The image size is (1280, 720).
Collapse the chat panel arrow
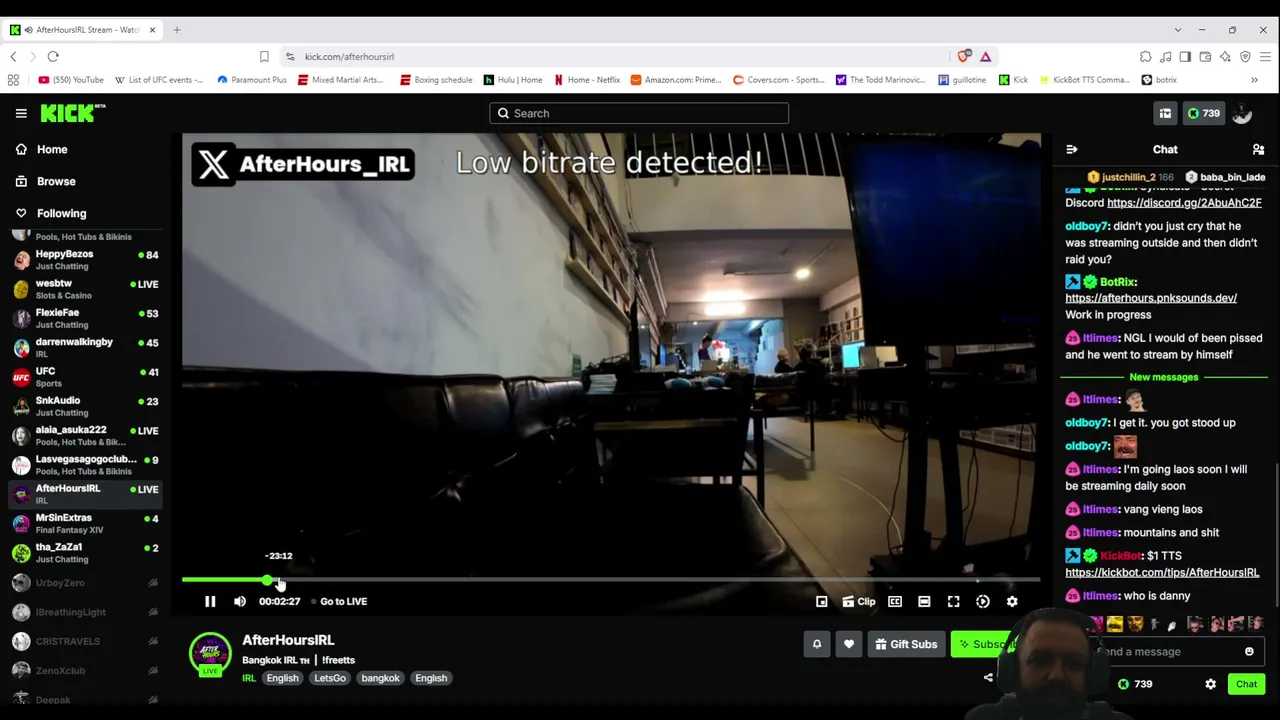1072,149
